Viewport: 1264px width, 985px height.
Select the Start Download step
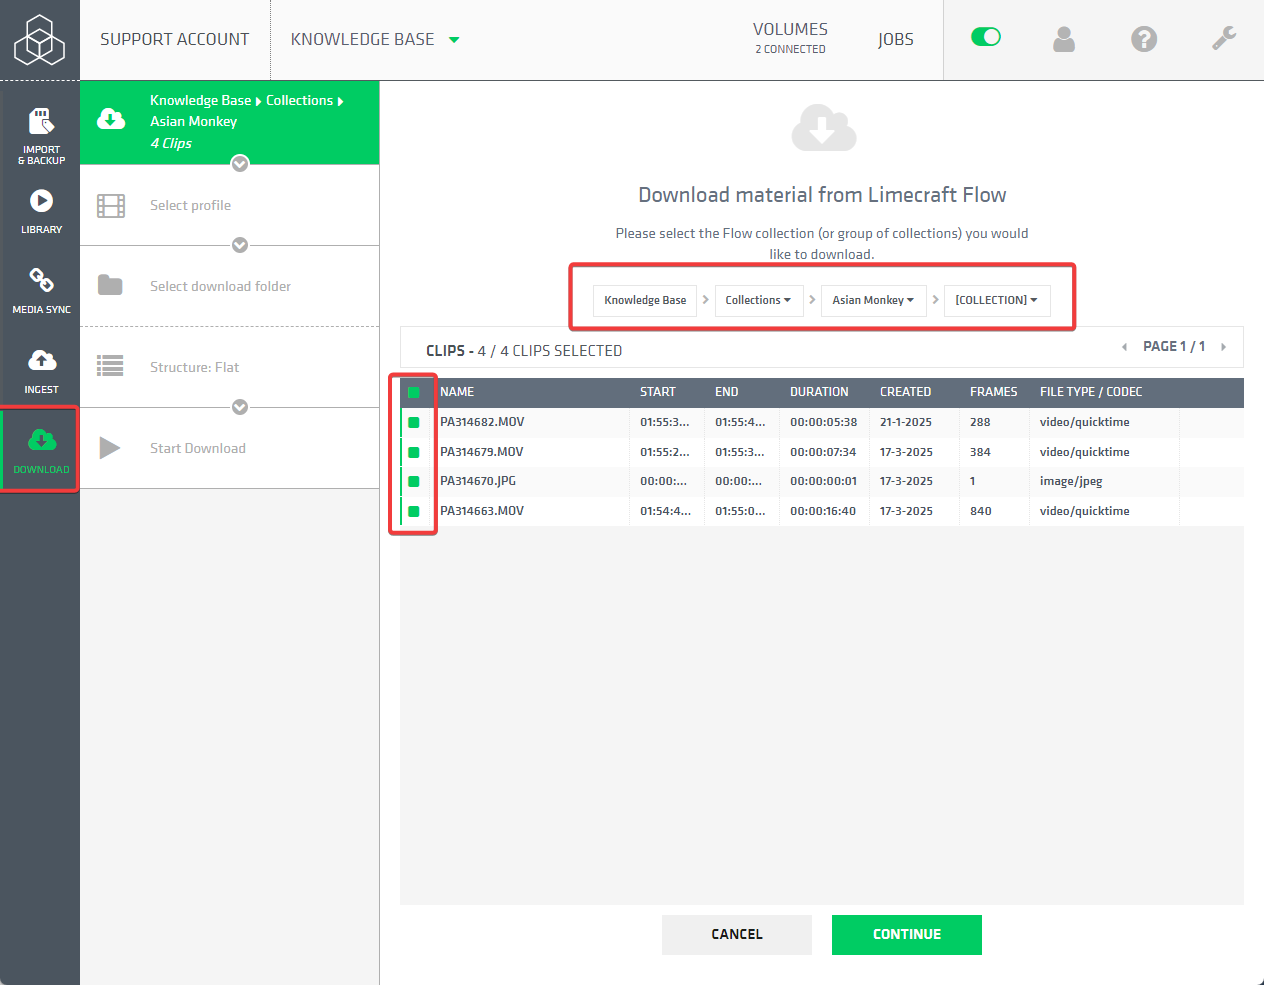coord(229,448)
